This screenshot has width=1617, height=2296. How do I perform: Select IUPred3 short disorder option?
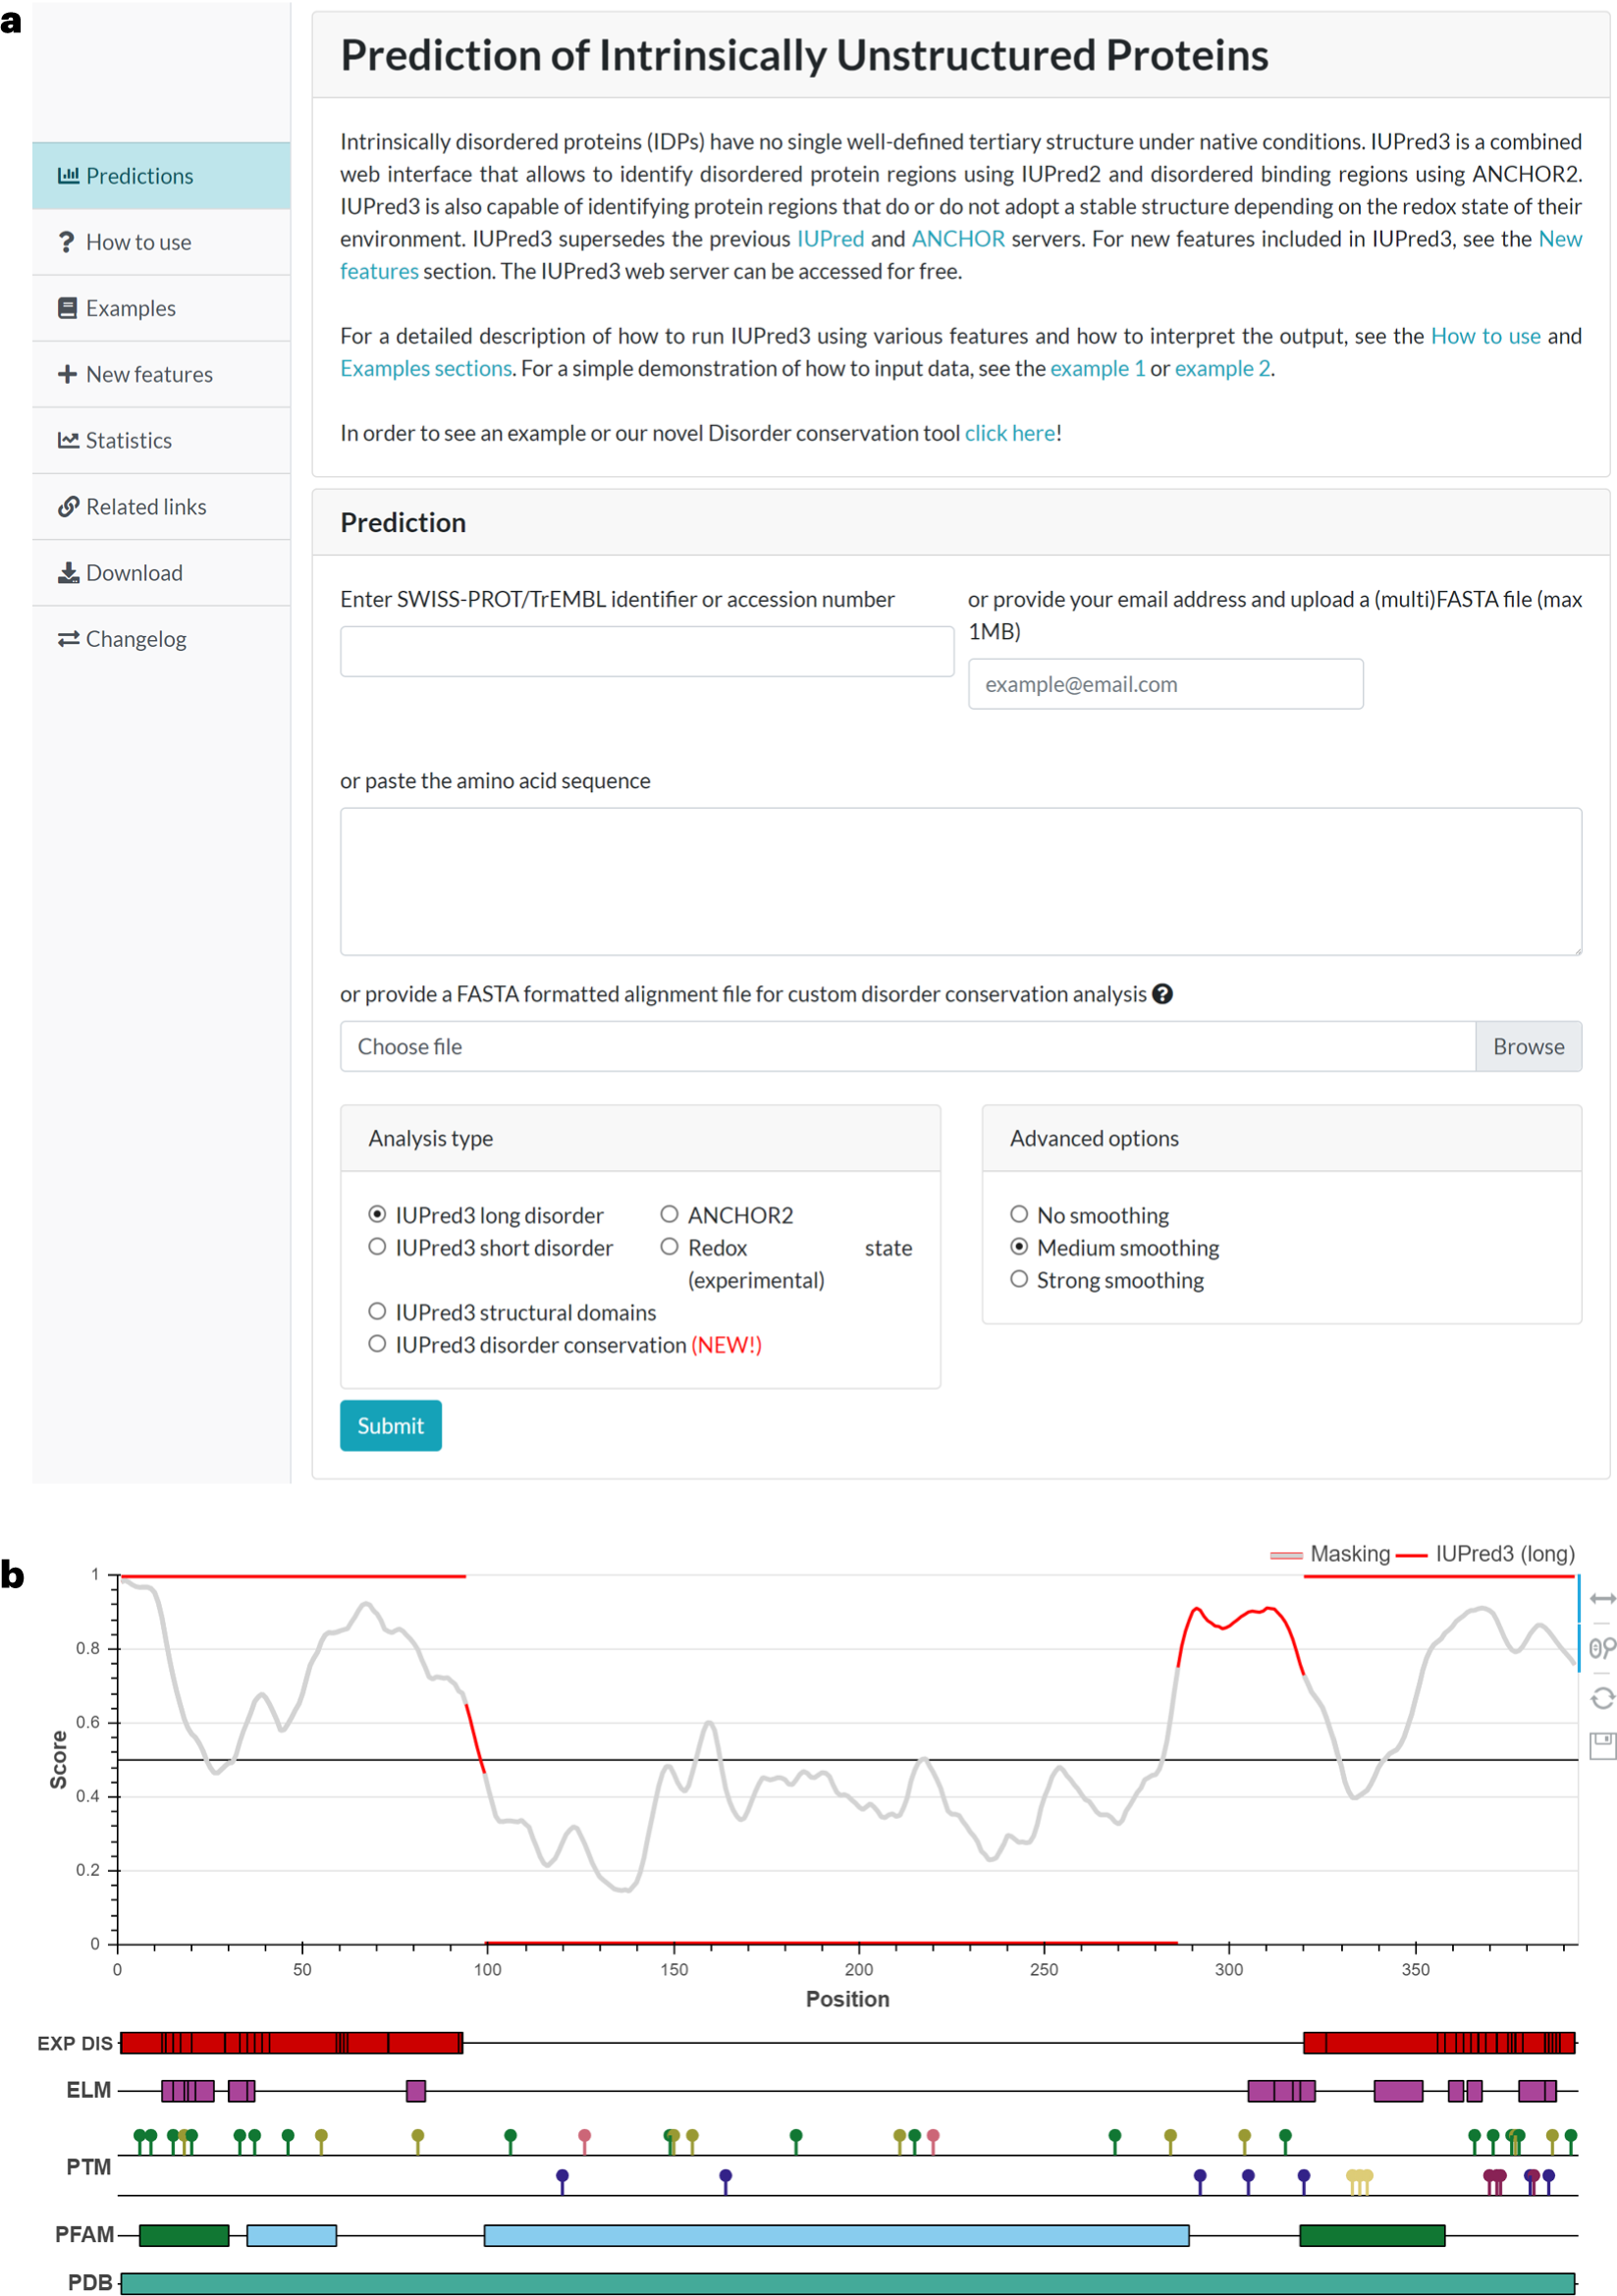pyautogui.click(x=377, y=1247)
